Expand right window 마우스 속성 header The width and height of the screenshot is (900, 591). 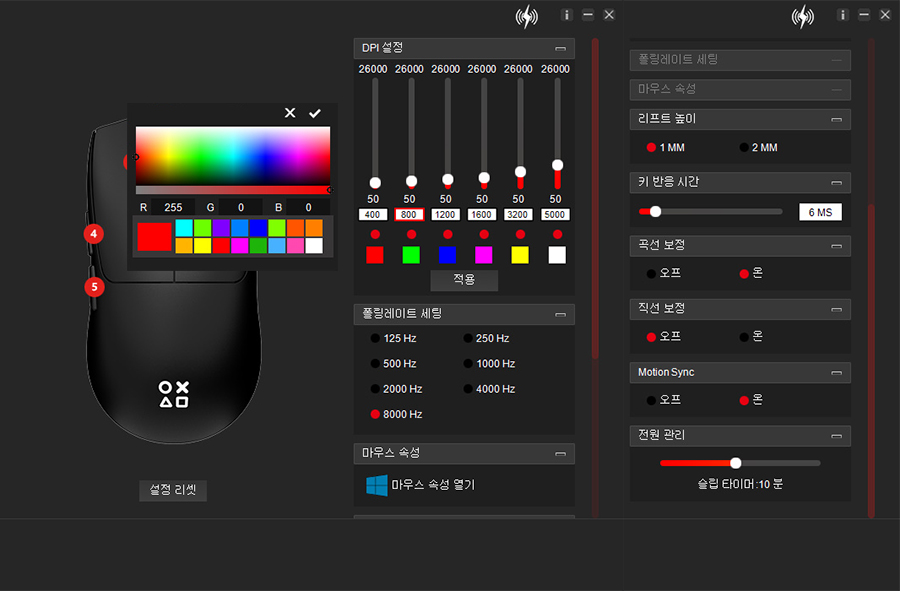click(740, 90)
